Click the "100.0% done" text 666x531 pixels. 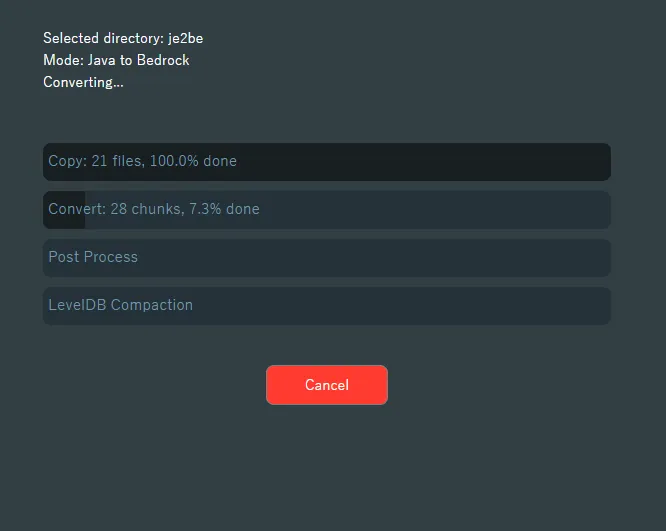pos(193,161)
